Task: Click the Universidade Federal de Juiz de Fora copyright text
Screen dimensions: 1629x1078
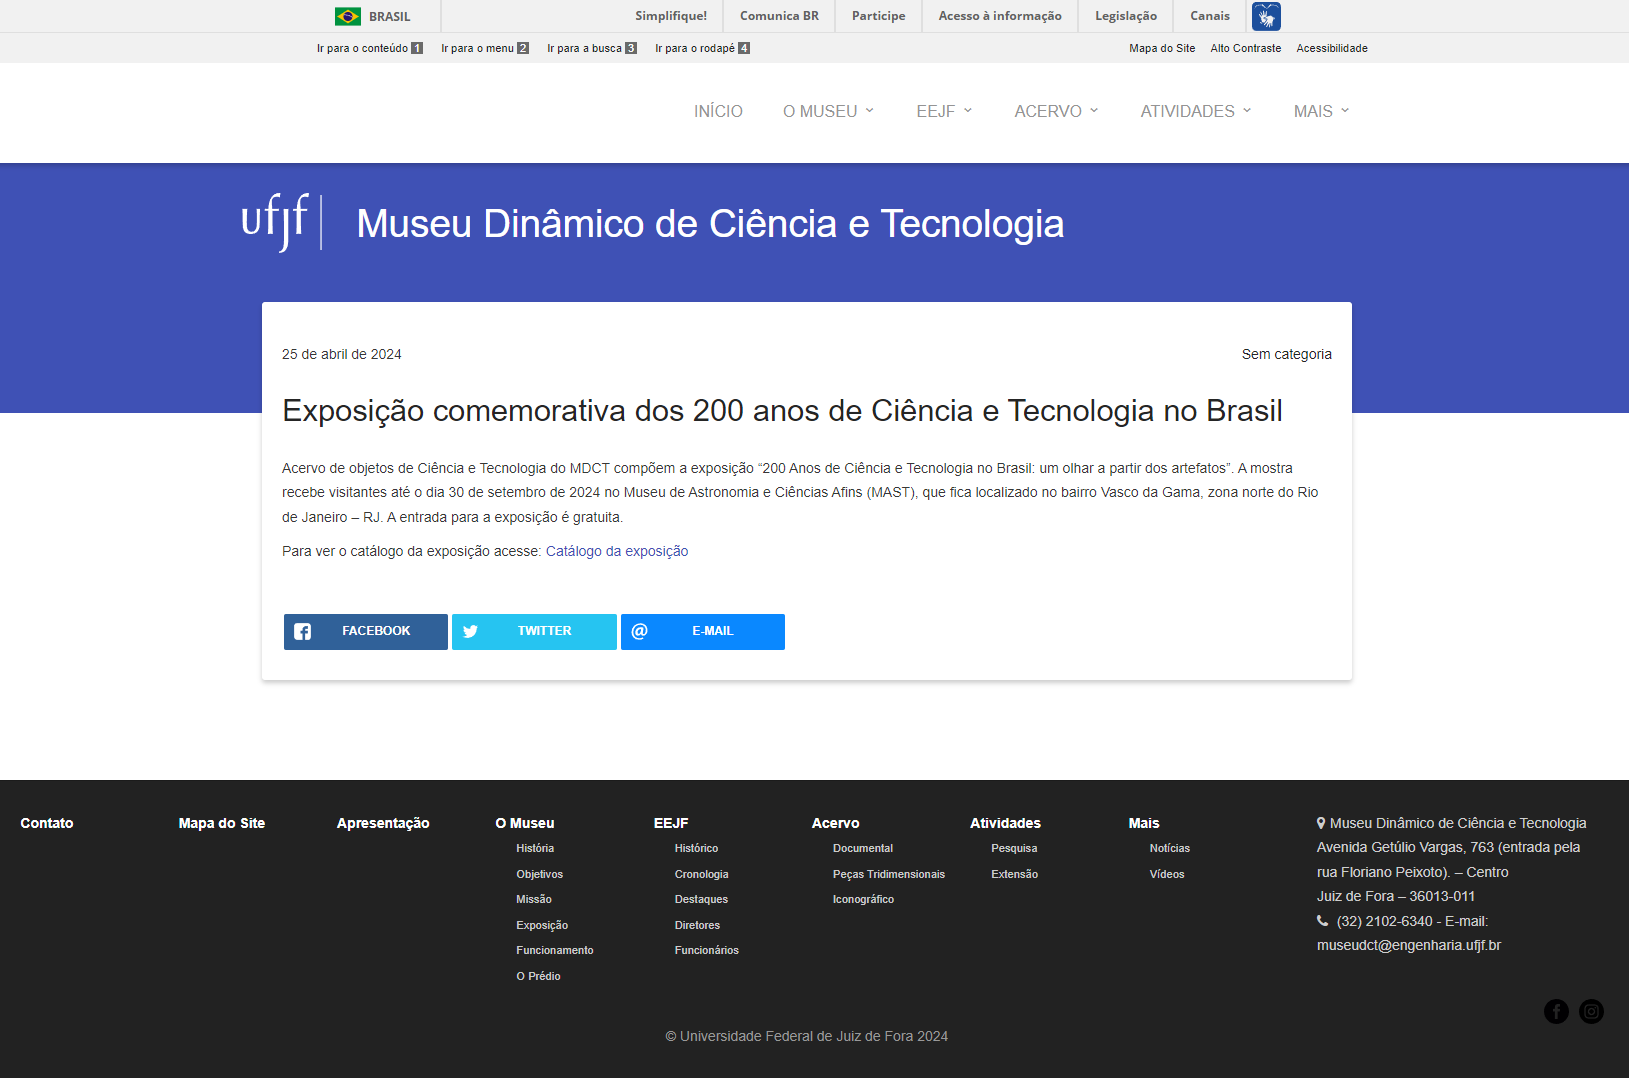Action: coord(807,1036)
